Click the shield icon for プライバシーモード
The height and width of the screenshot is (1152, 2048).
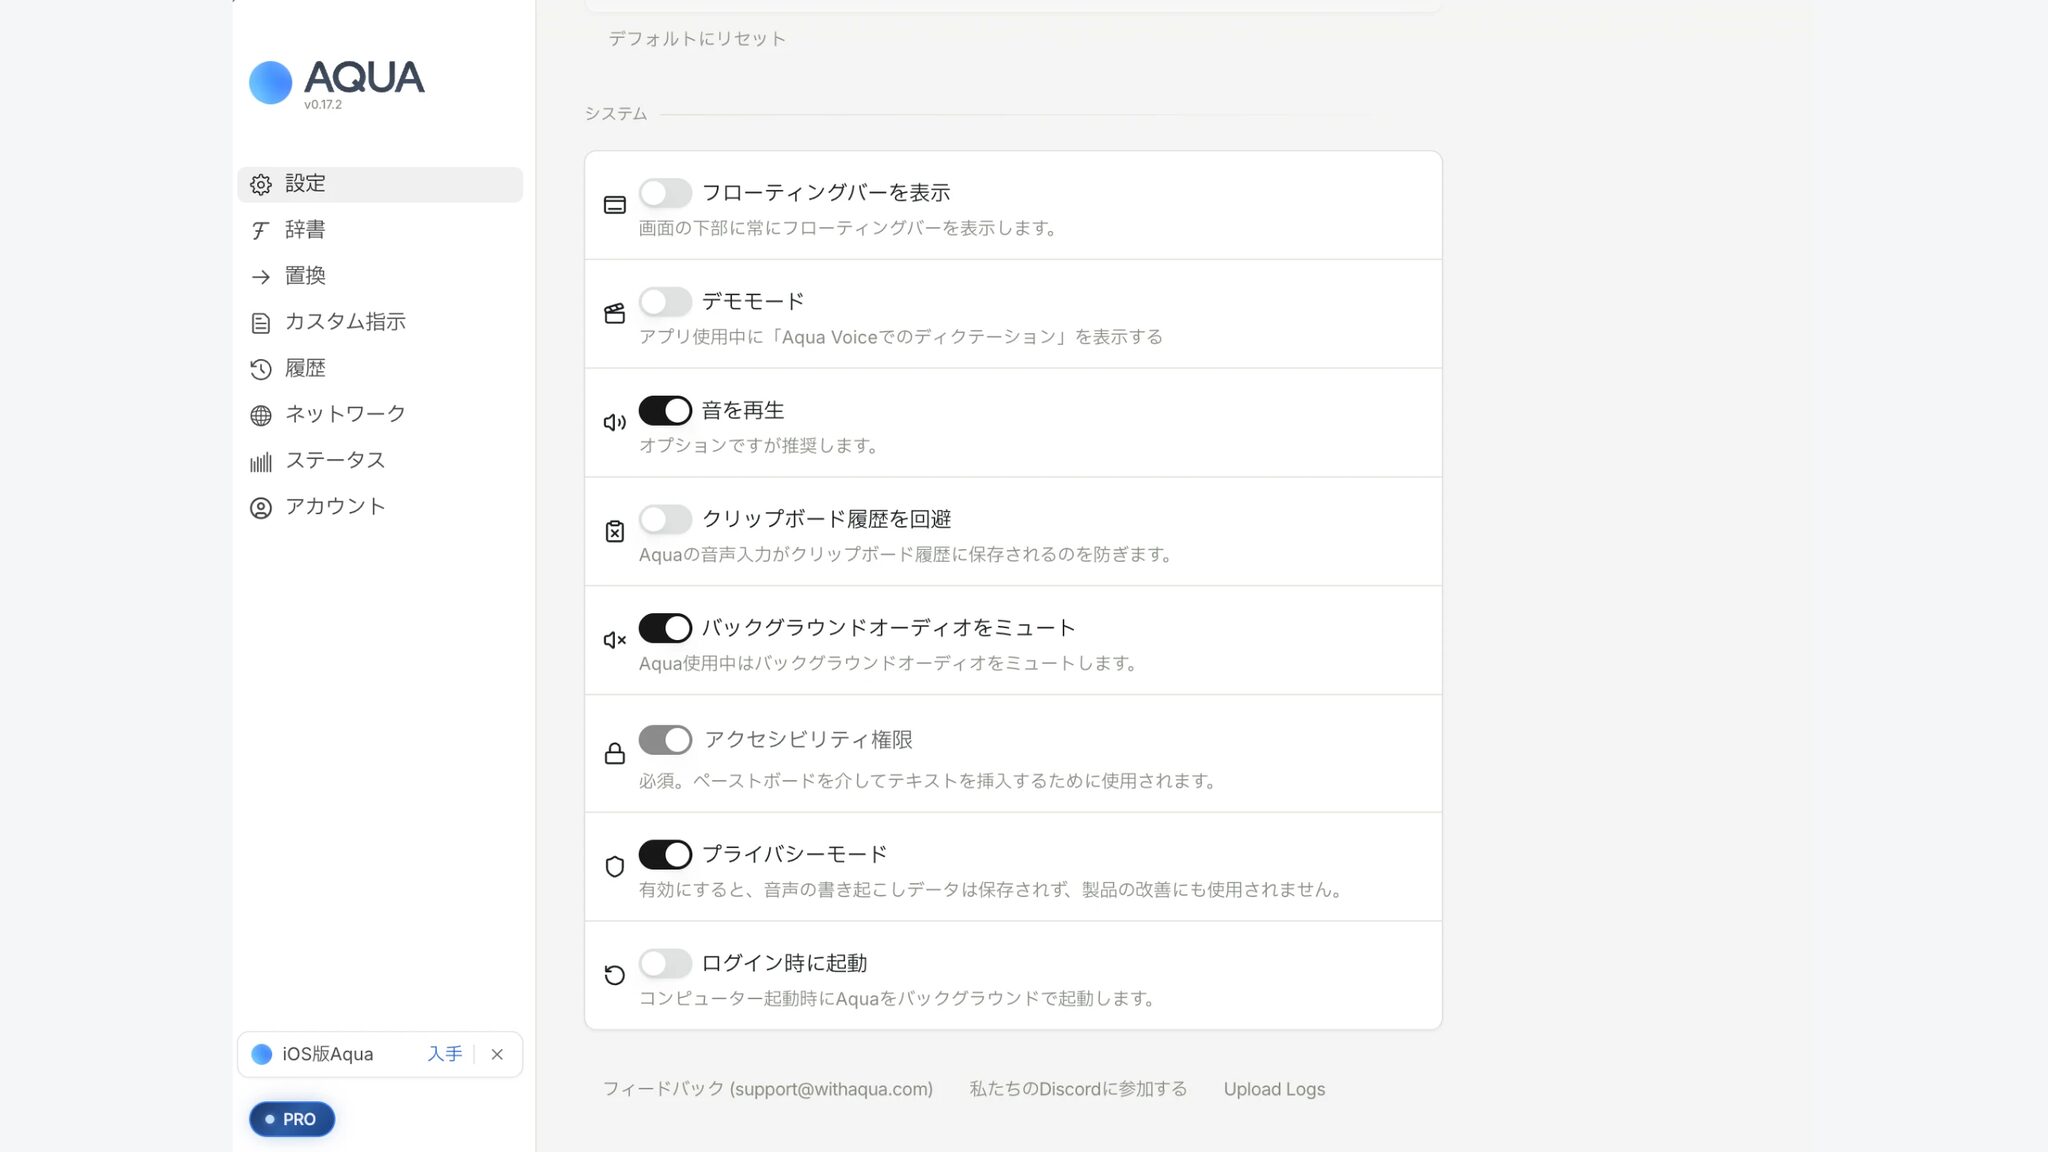pos(615,867)
